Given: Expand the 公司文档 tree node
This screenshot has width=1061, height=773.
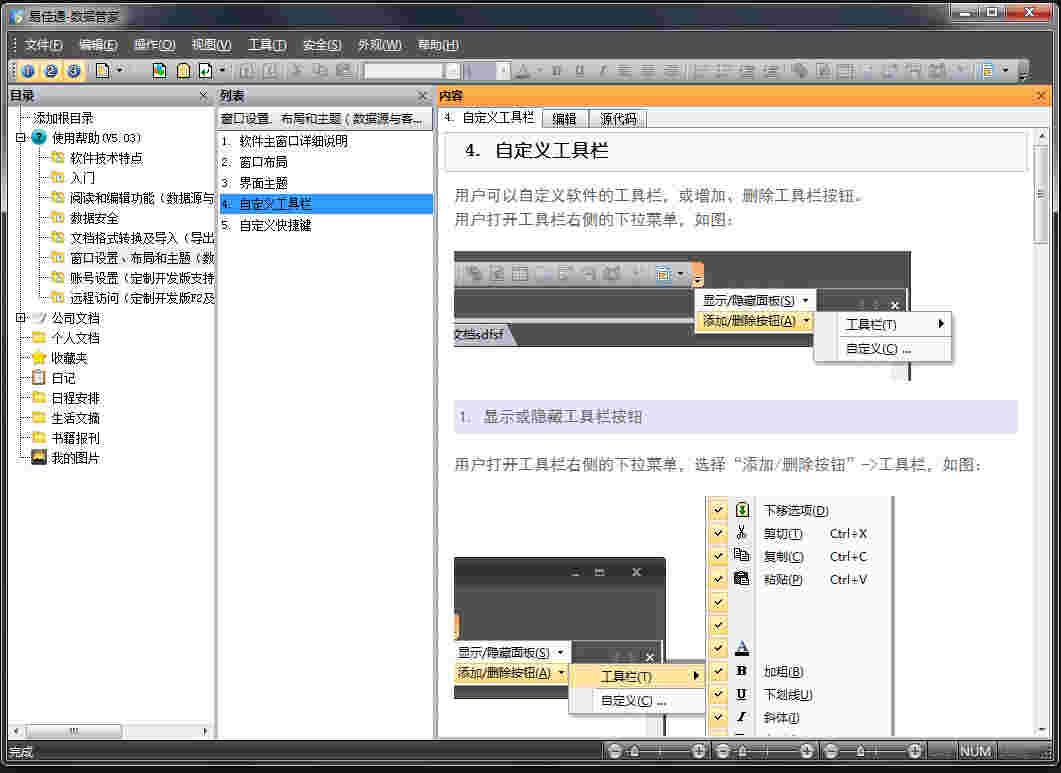Looking at the screenshot, I should pyautogui.click(x=21, y=318).
